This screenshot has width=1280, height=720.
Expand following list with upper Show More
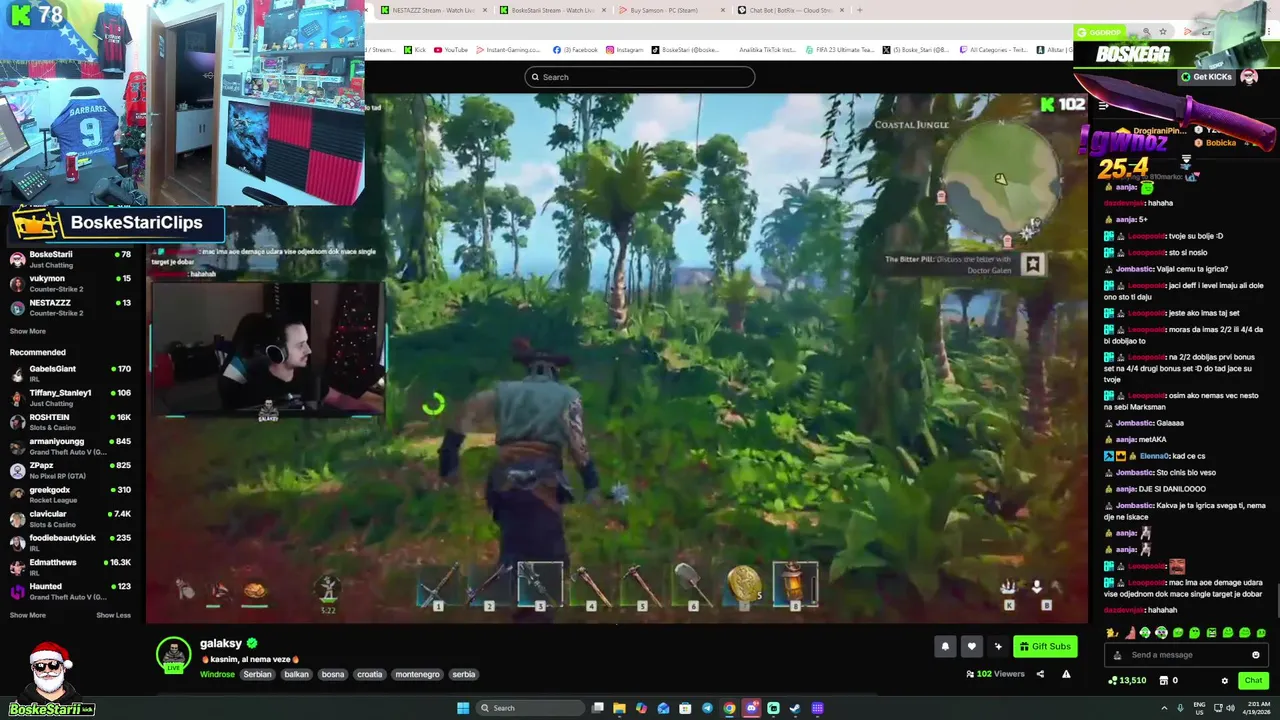[x=28, y=331]
